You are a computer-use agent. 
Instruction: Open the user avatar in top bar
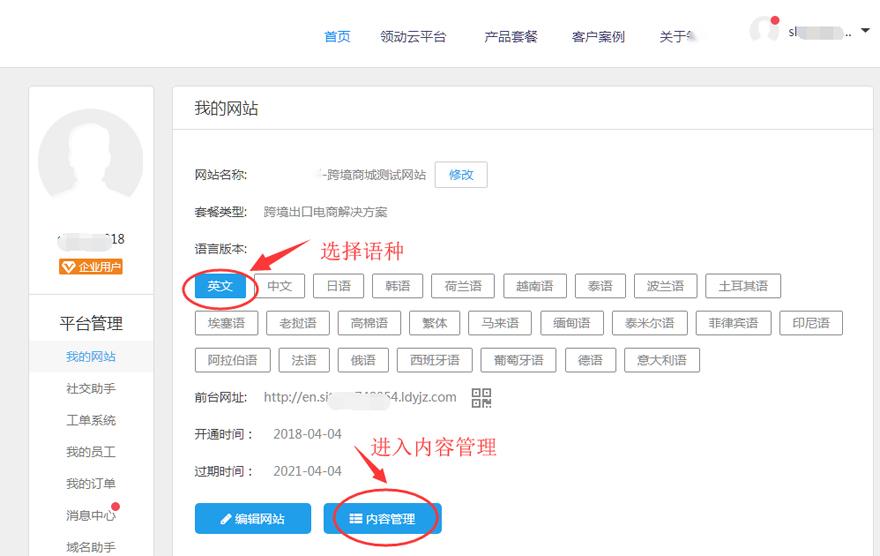pos(764,30)
